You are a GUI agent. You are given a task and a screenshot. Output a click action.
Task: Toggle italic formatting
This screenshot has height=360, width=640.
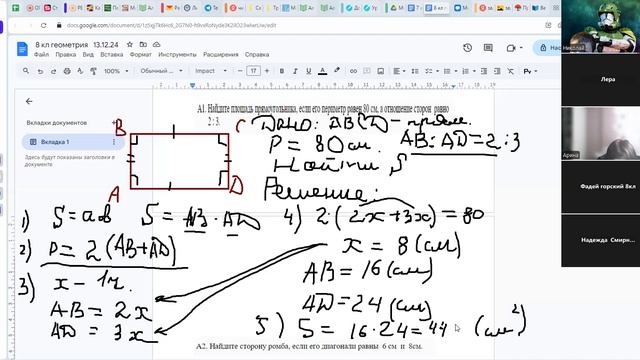coord(295,71)
